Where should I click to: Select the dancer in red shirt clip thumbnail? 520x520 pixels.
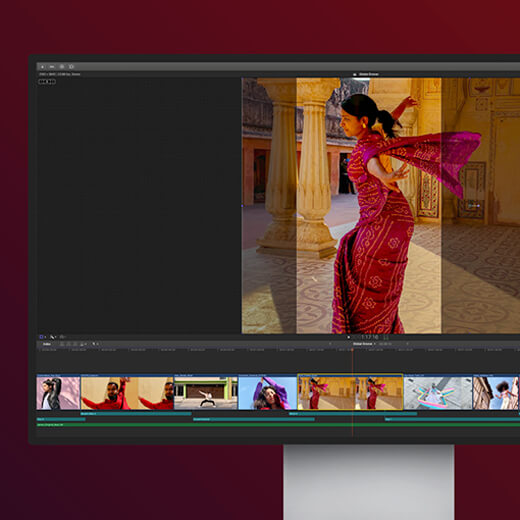point(127,393)
